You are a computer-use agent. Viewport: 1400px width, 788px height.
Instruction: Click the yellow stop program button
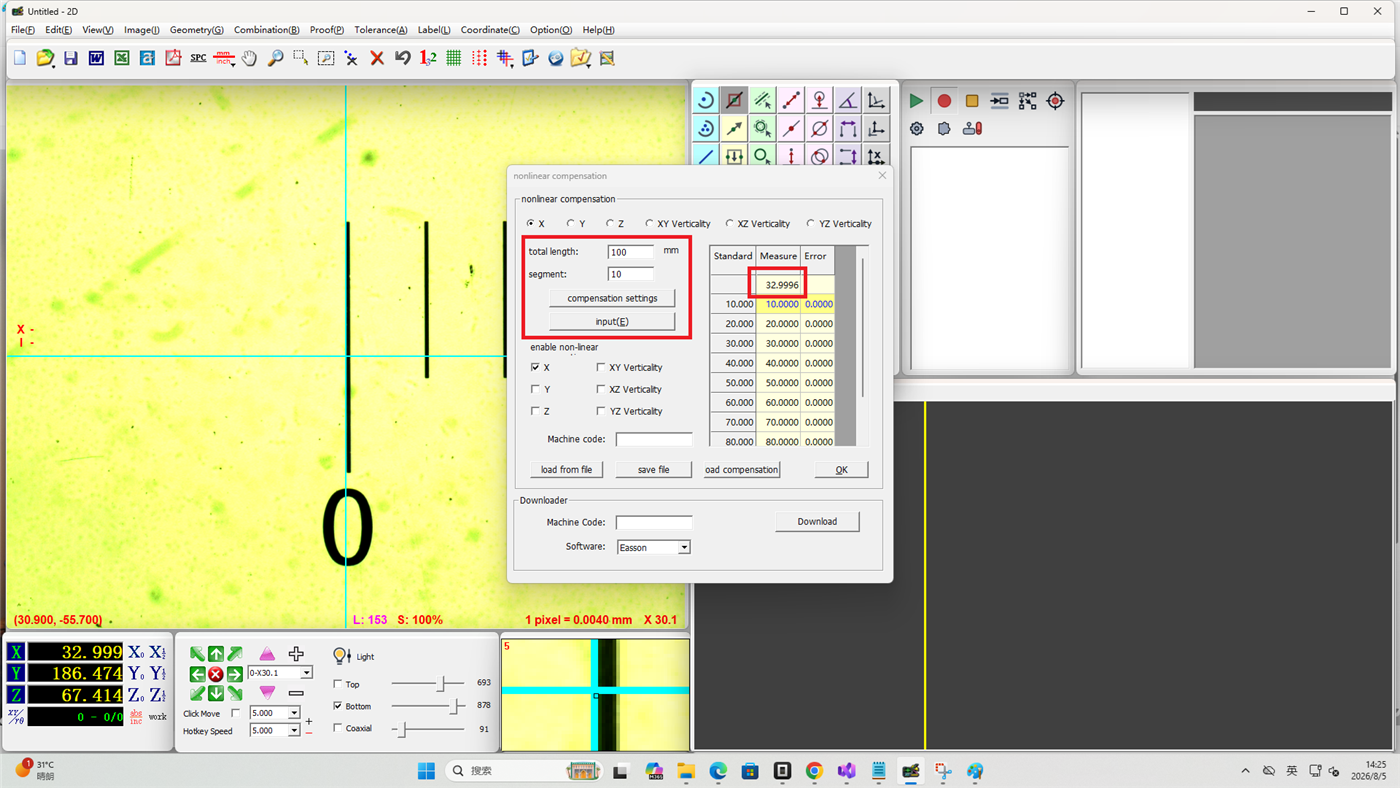click(972, 101)
